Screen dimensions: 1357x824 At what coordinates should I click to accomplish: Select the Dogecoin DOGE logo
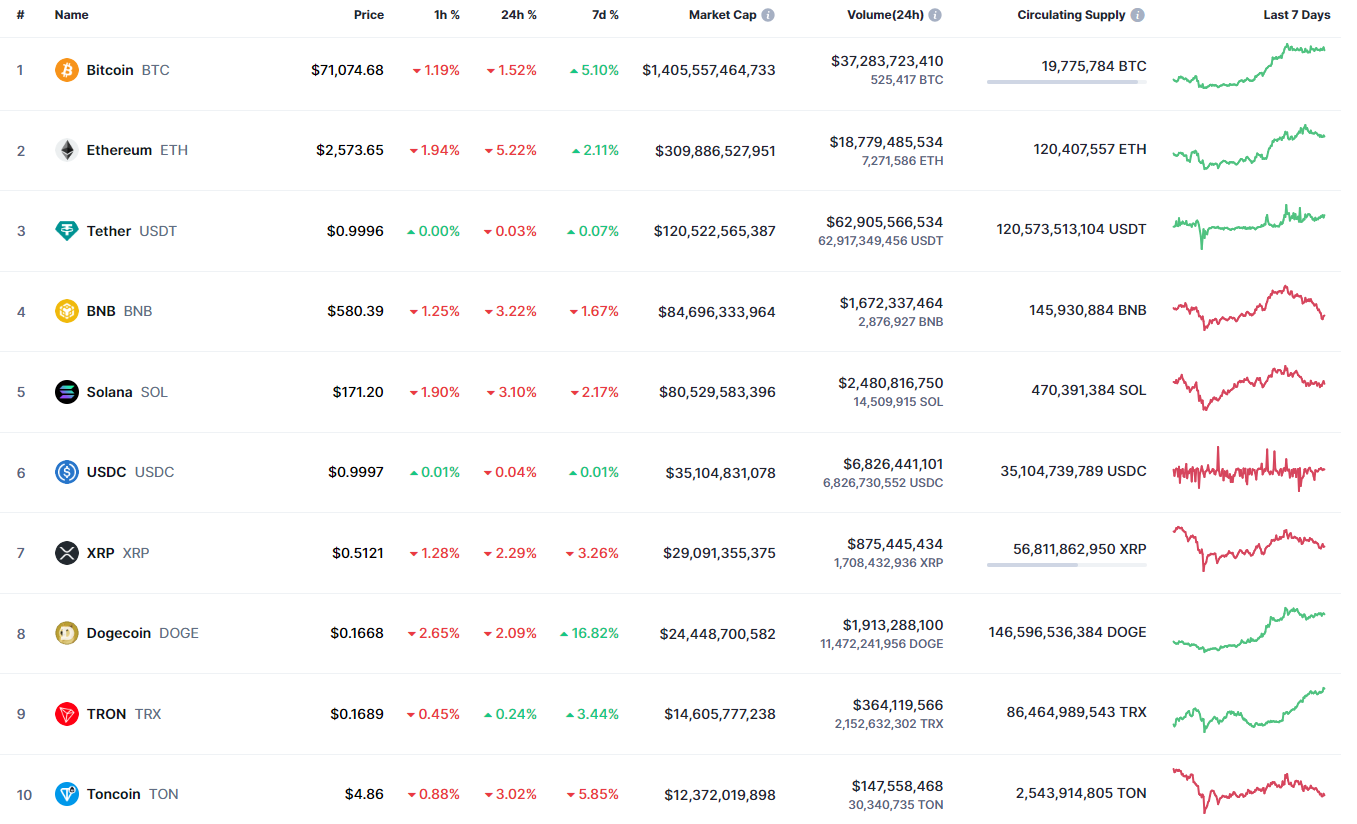(66, 633)
